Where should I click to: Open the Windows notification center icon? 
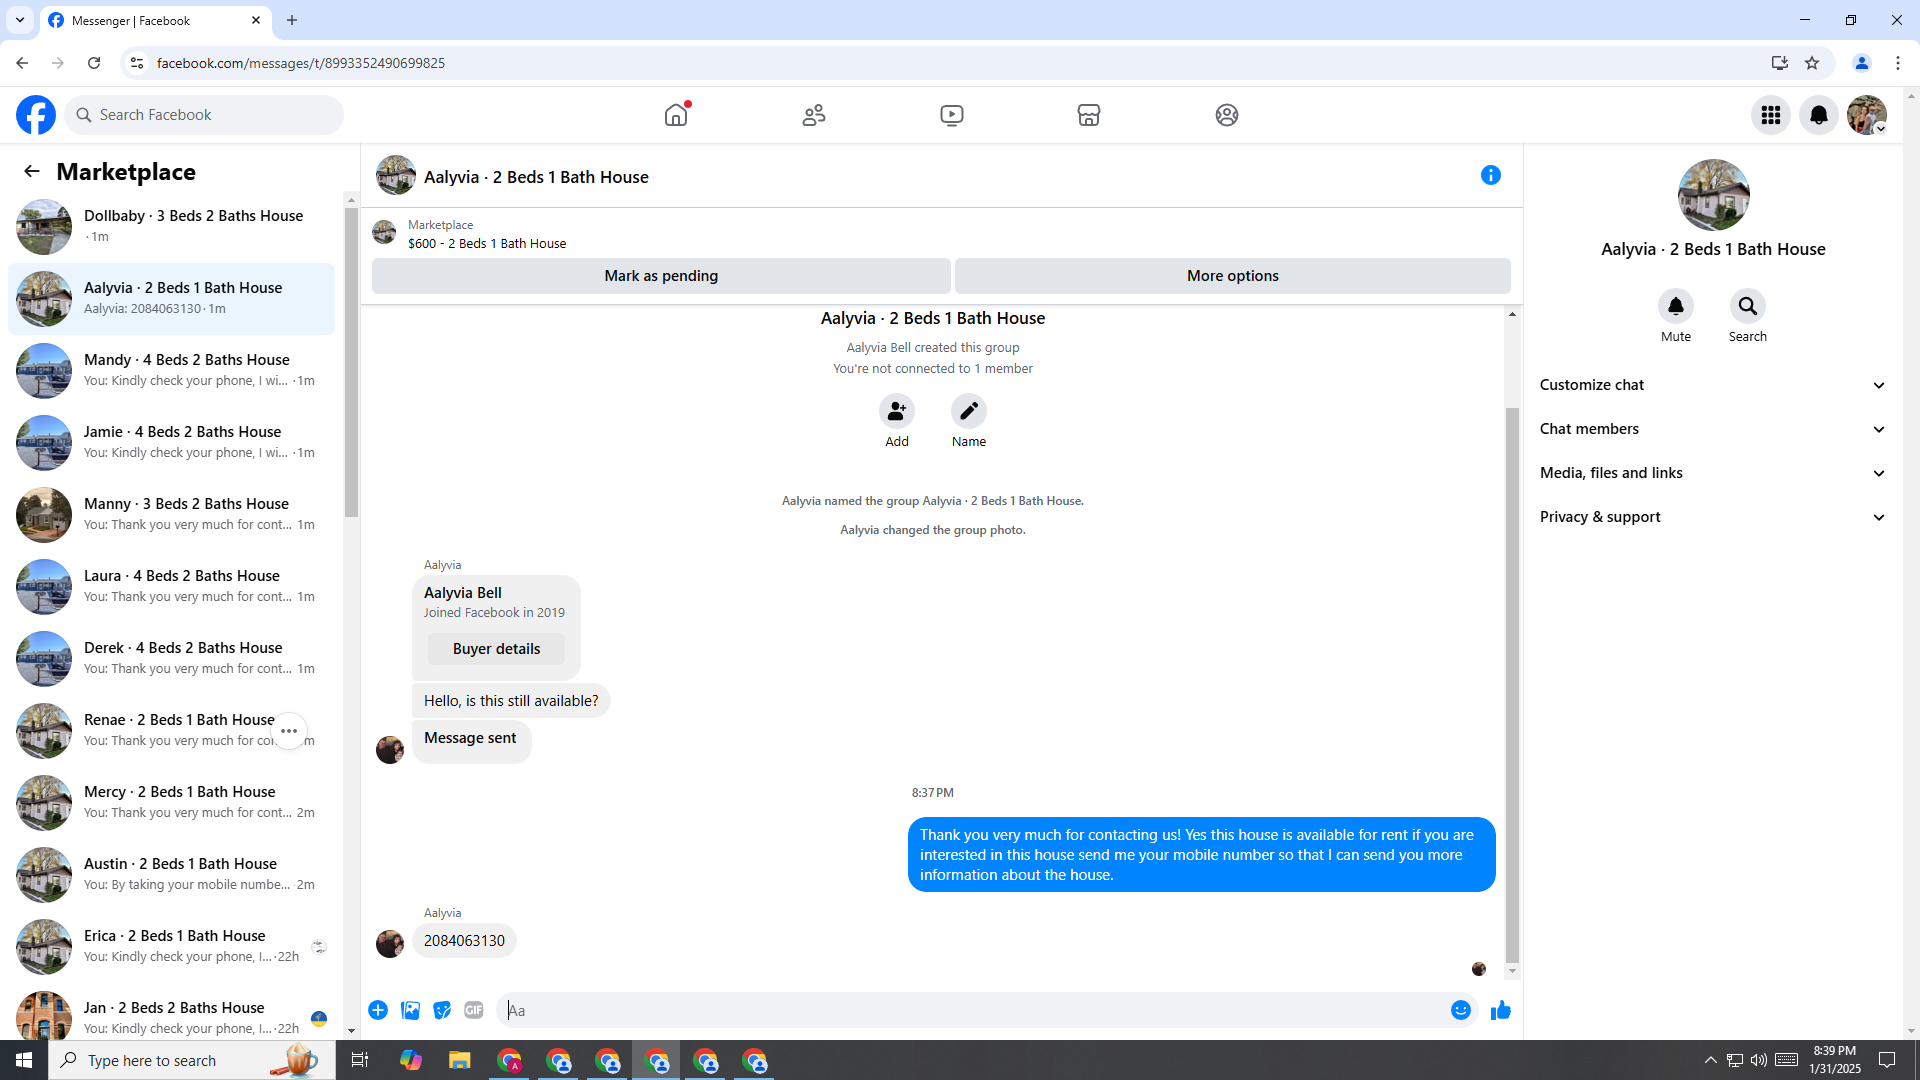1887,1060
